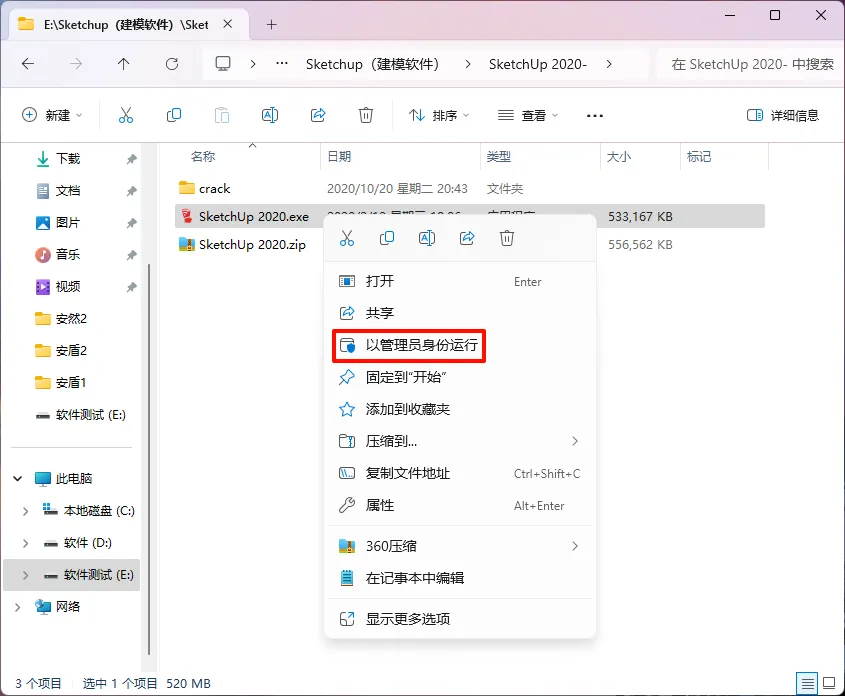Navigate to Sketchup（建模软件）breadcrumb
845x696 pixels.
[x=372, y=64]
